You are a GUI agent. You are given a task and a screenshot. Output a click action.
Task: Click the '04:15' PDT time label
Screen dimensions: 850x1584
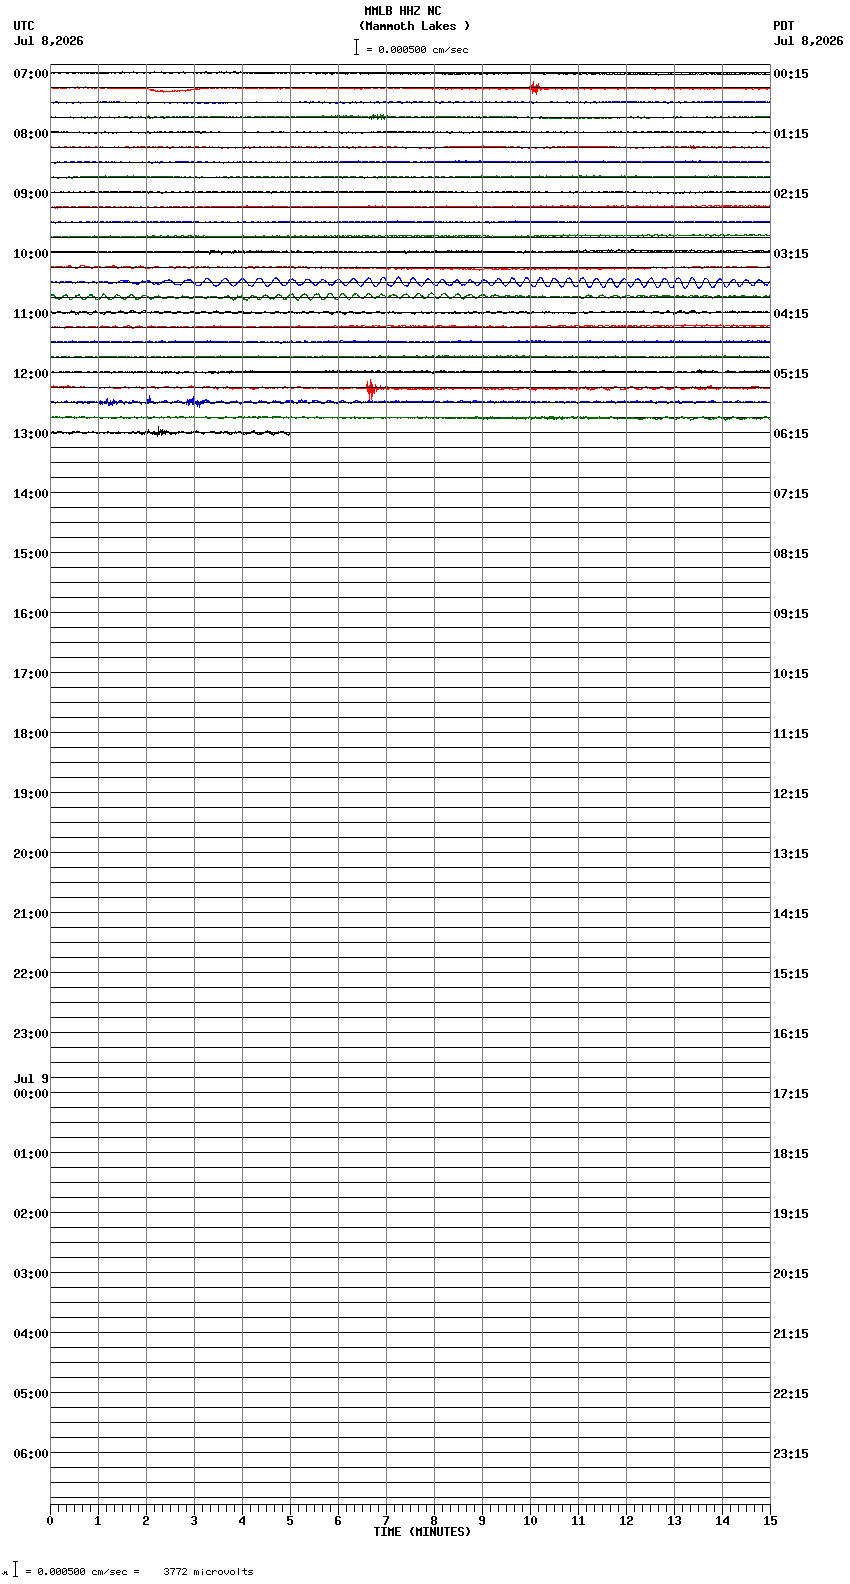tap(791, 314)
